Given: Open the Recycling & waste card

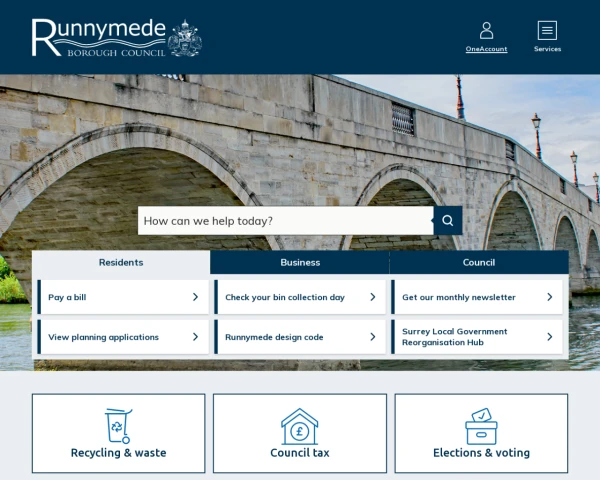Looking at the screenshot, I should pyautogui.click(x=119, y=433).
